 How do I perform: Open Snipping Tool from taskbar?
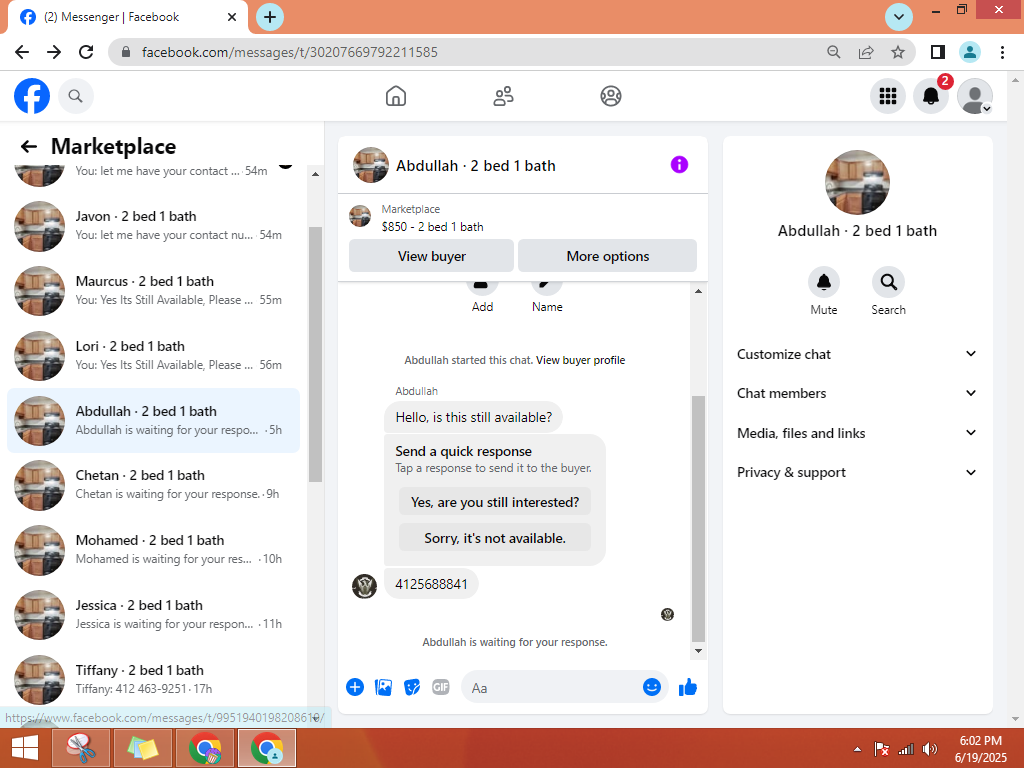click(81, 748)
